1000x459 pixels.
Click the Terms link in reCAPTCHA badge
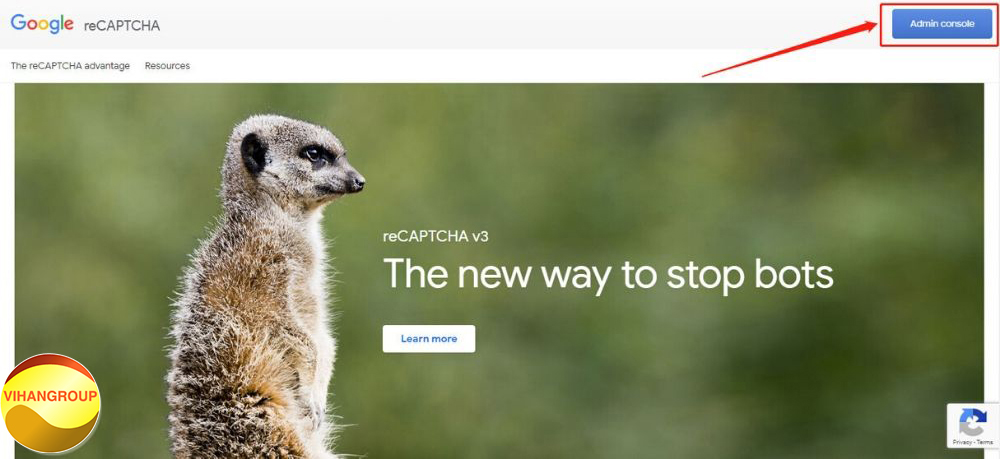(x=983, y=442)
